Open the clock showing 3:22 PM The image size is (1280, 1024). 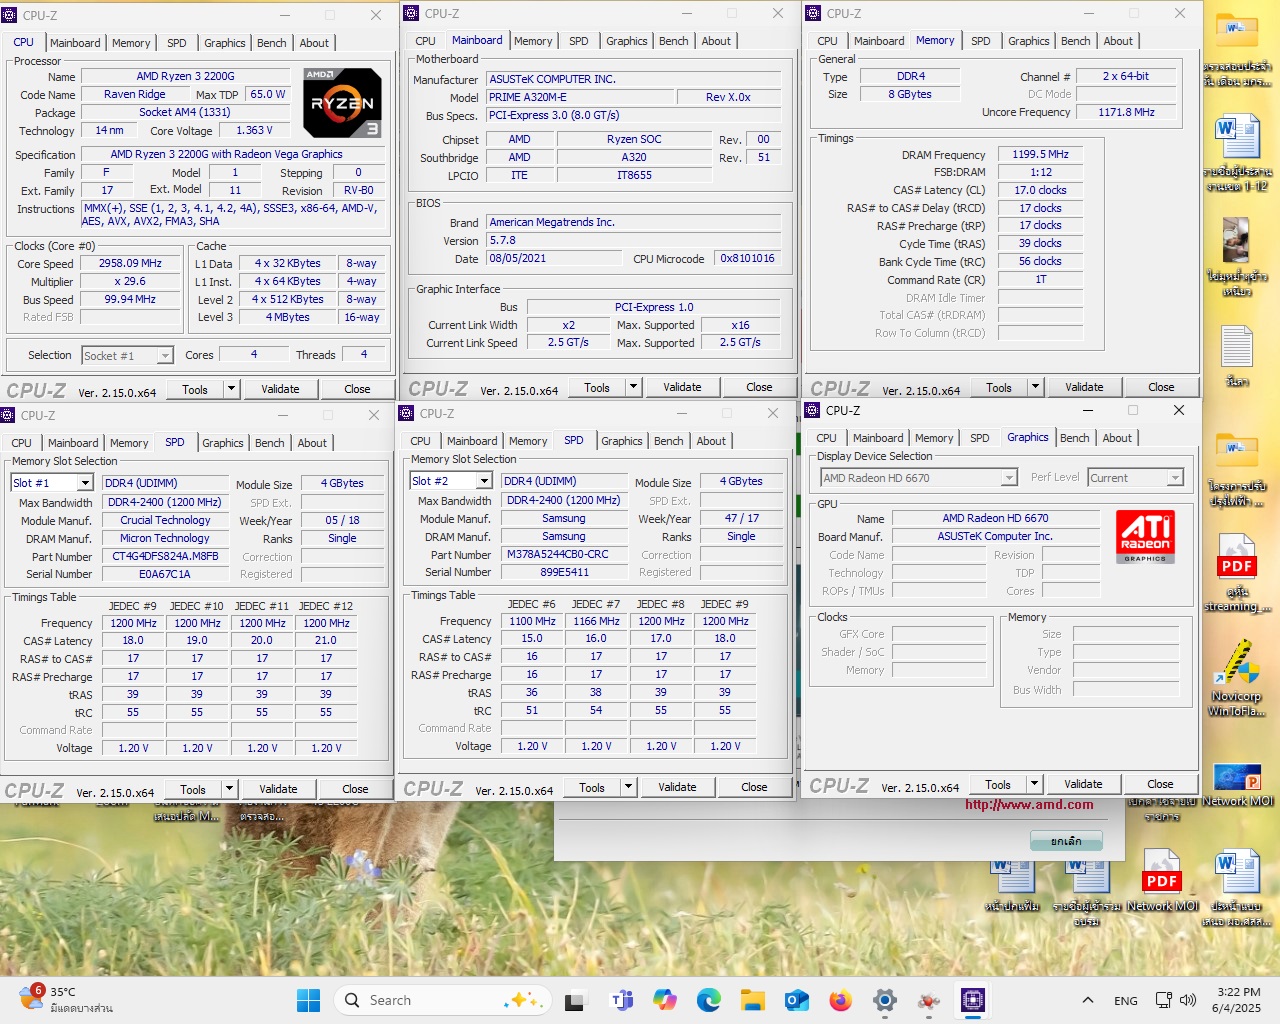point(1238,1000)
